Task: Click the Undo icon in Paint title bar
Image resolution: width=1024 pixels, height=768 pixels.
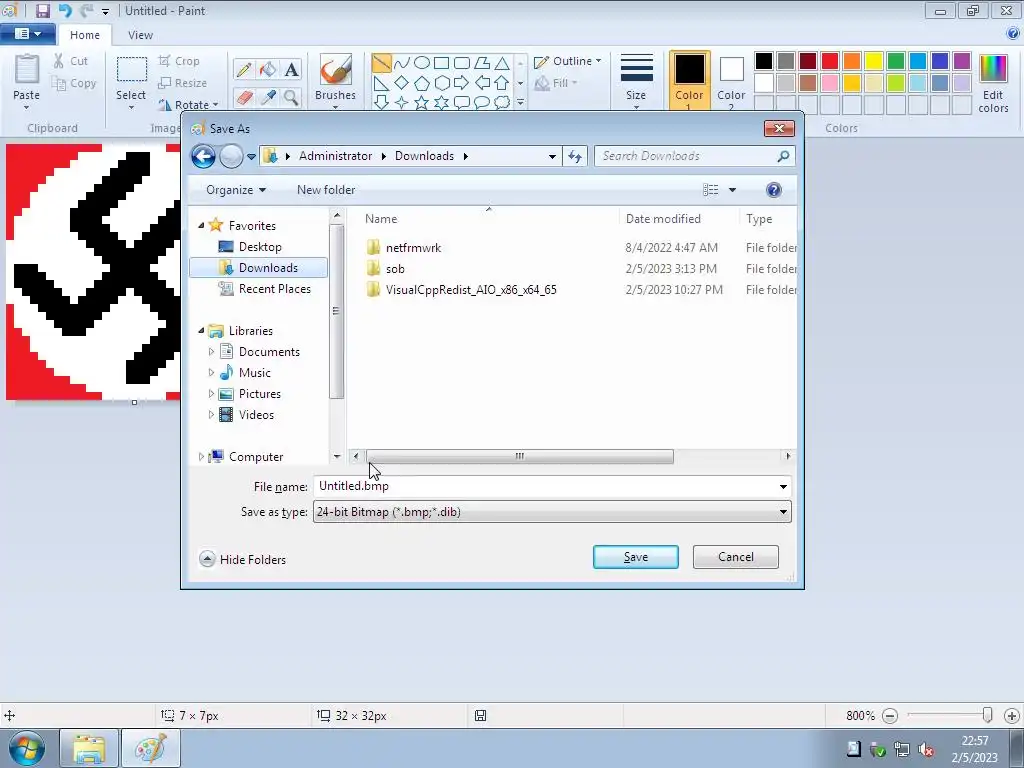Action: [x=65, y=10]
